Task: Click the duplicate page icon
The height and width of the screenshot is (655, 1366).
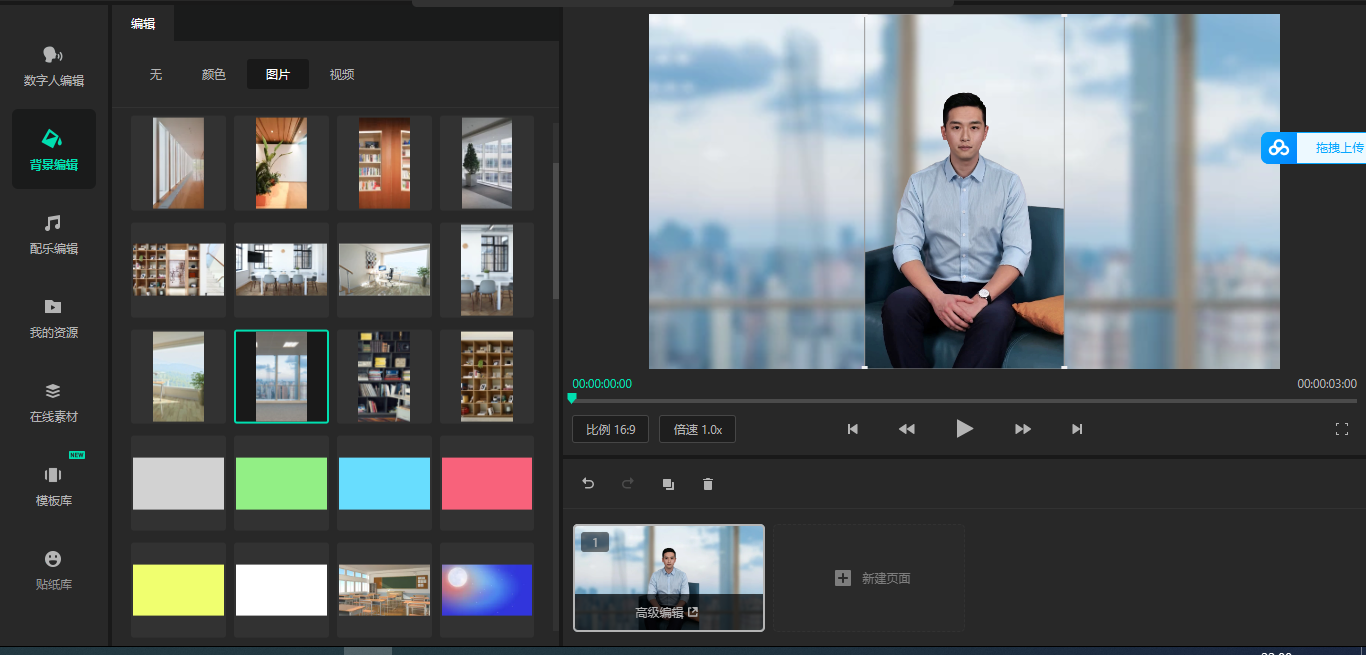Action: pyautogui.click(x=668, y=484)
